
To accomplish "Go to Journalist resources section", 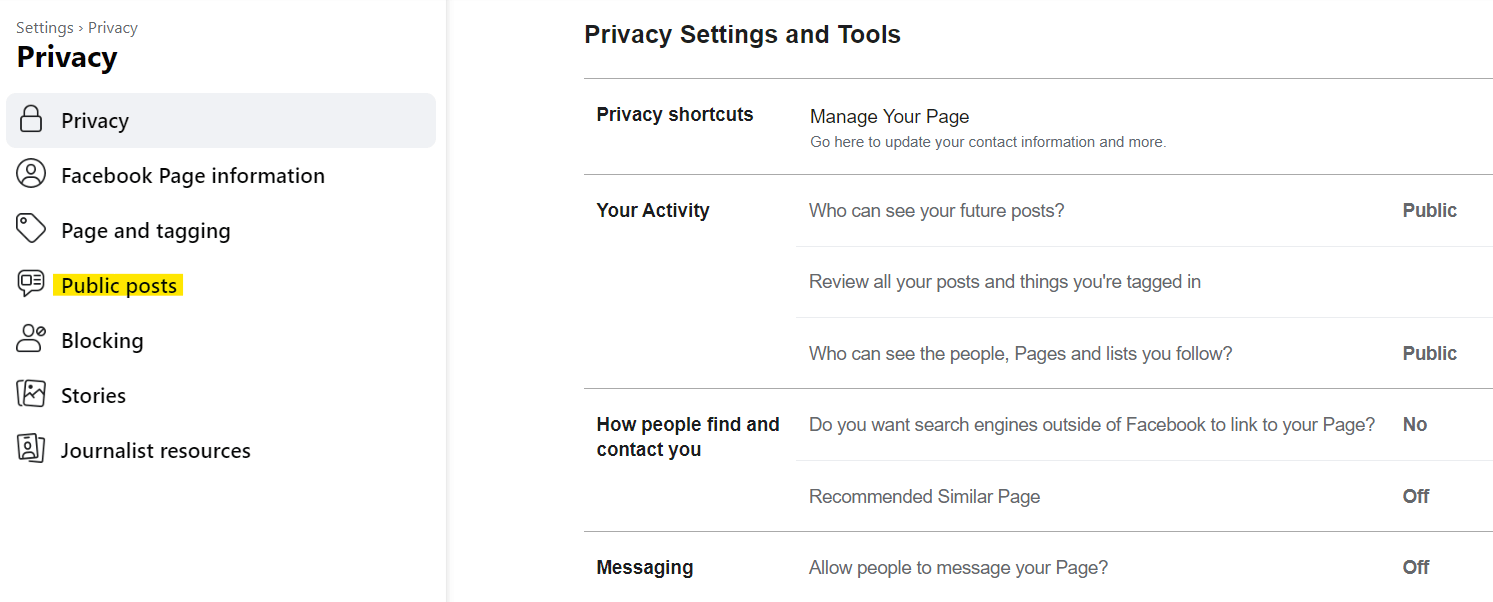I will (x=156, y=451).
